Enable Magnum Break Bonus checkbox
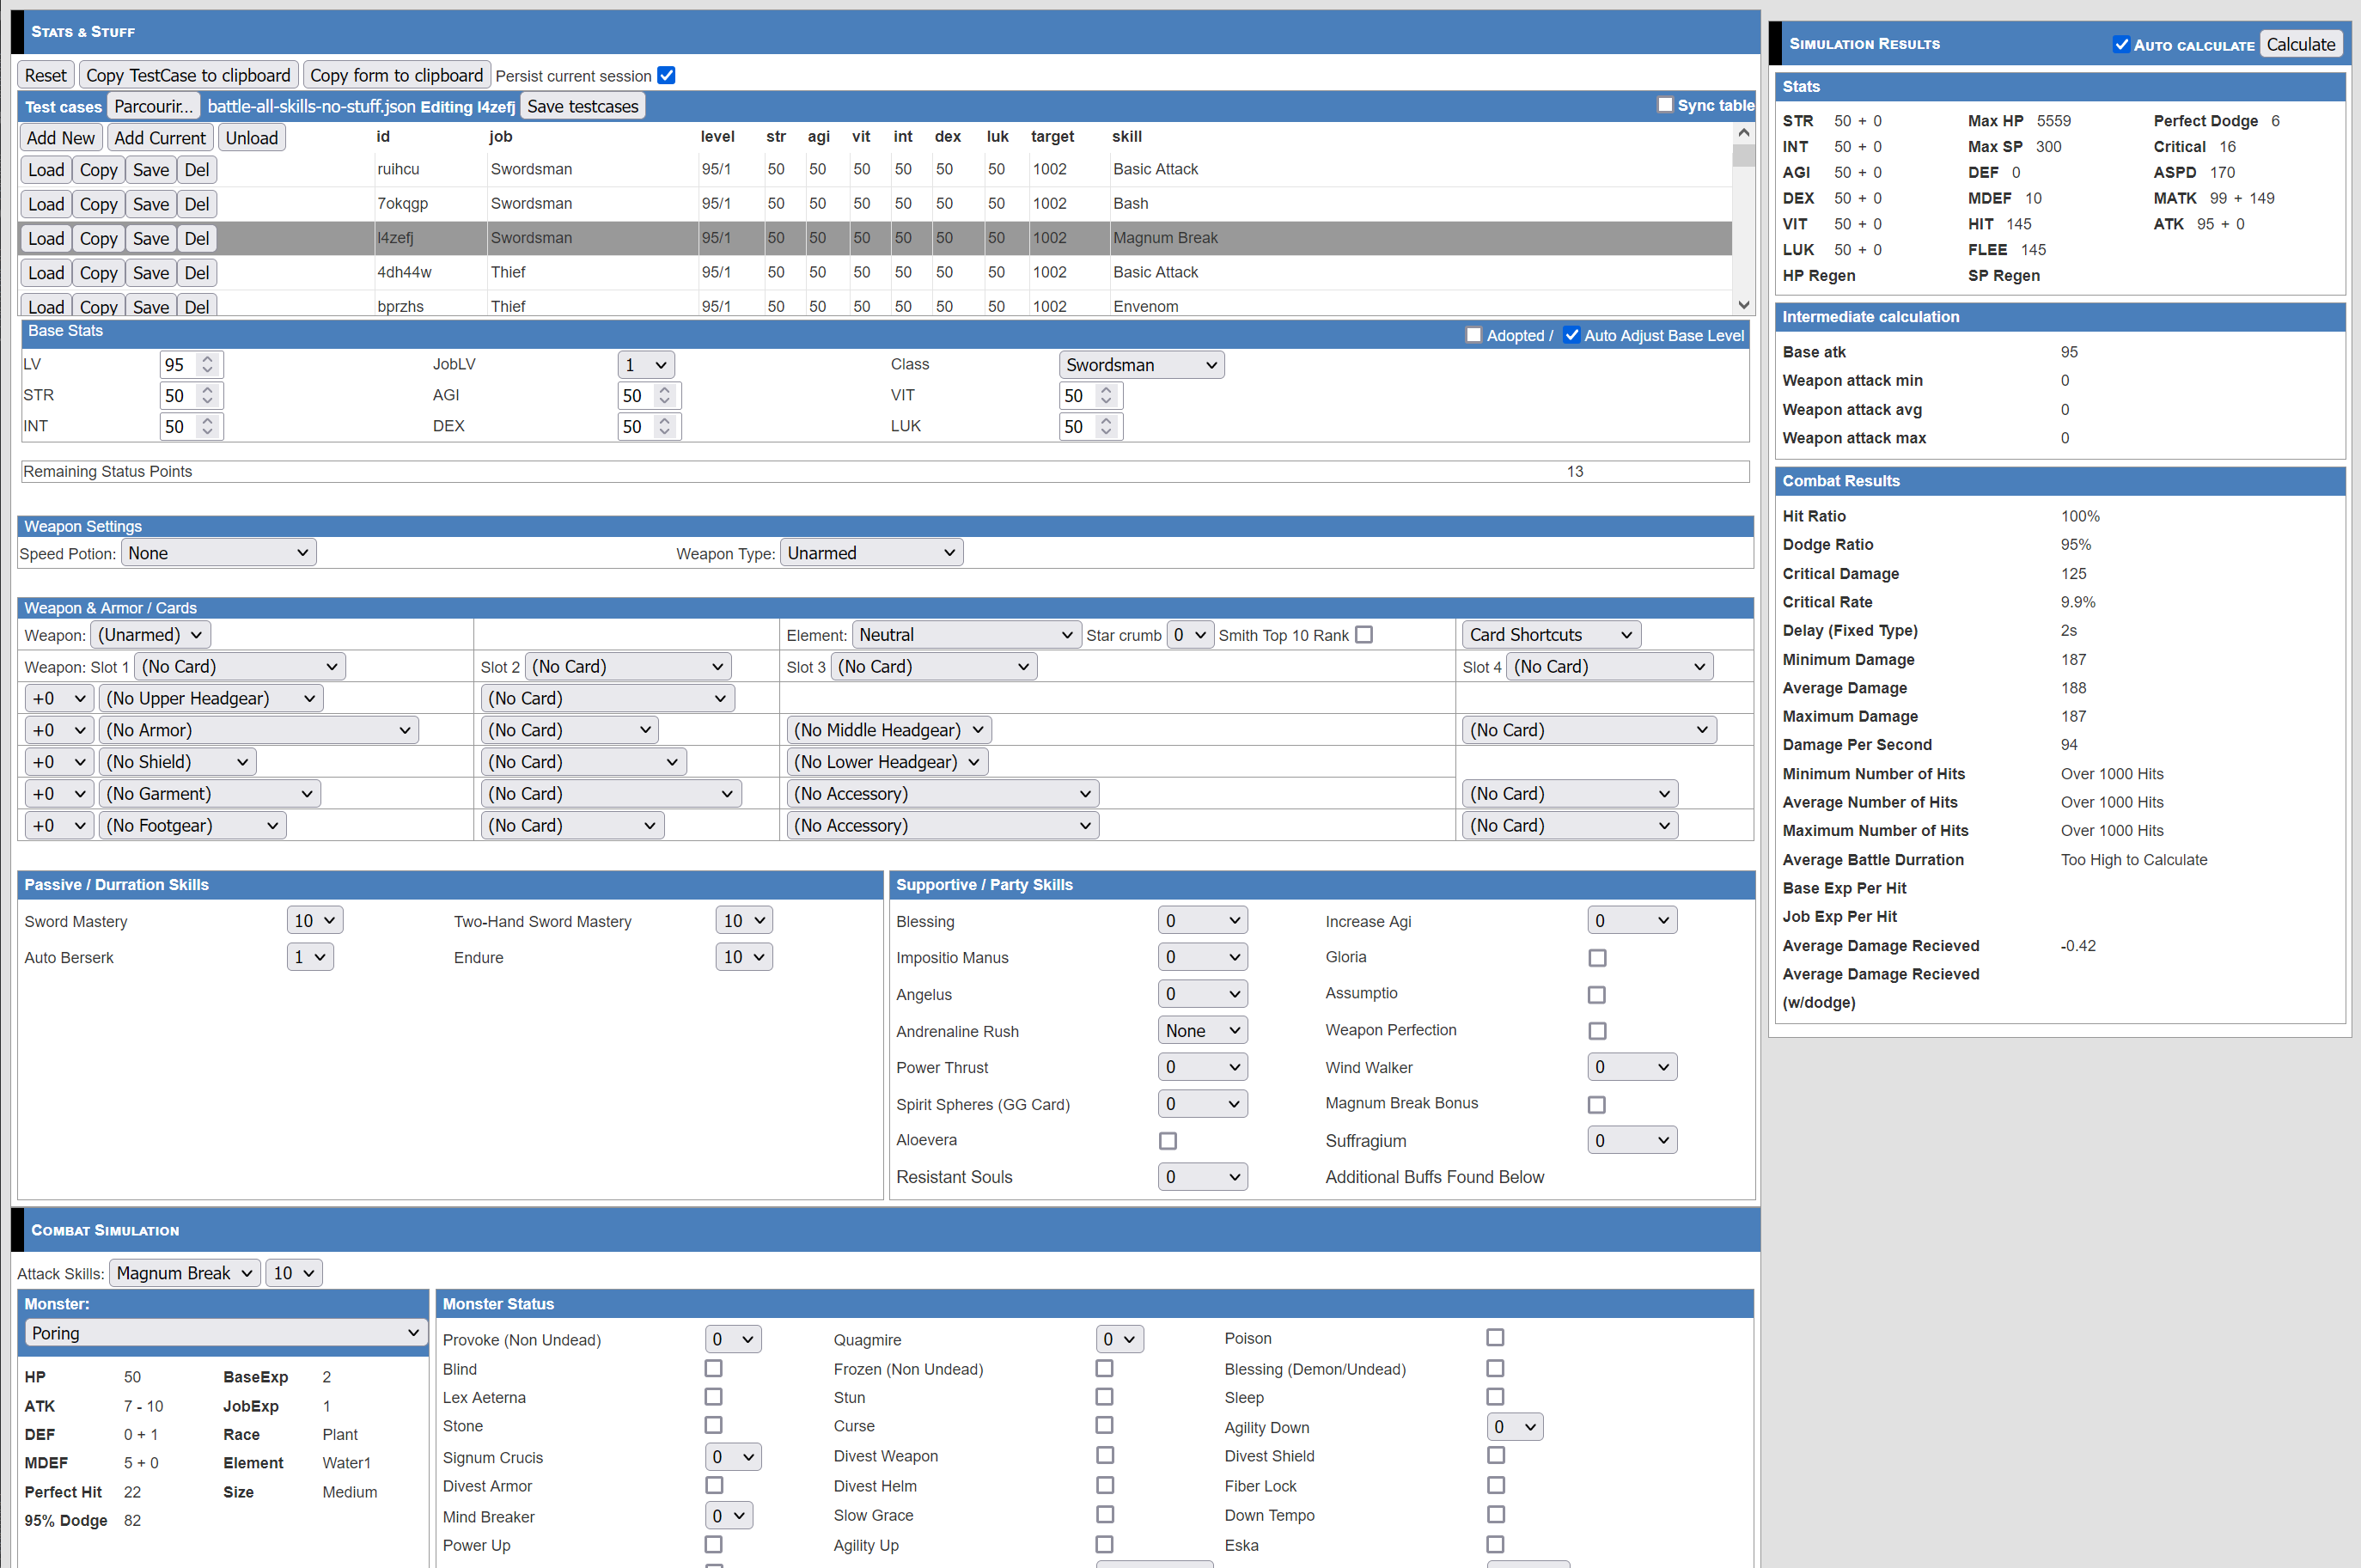 coord(1597,1104)
